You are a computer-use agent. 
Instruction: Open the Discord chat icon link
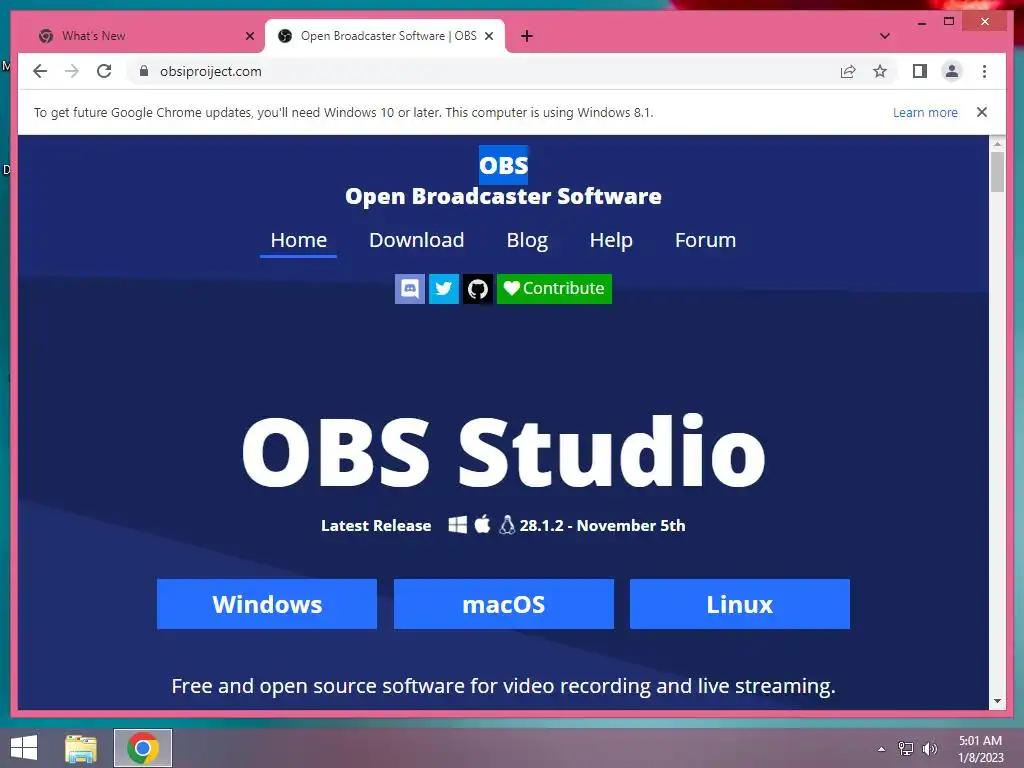click(x=410, y=289)
